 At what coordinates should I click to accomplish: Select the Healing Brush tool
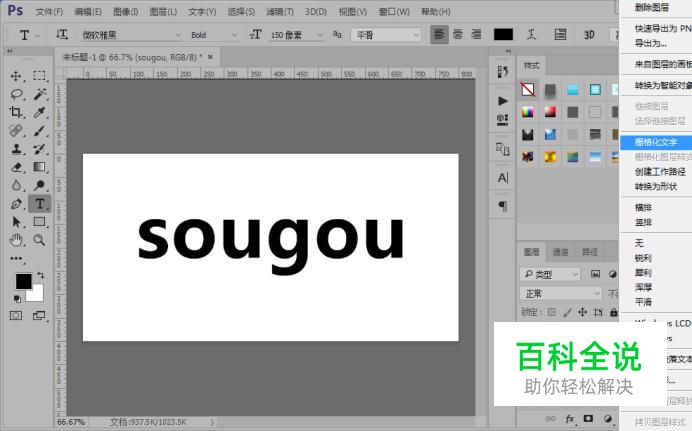(x=16, y=131)
